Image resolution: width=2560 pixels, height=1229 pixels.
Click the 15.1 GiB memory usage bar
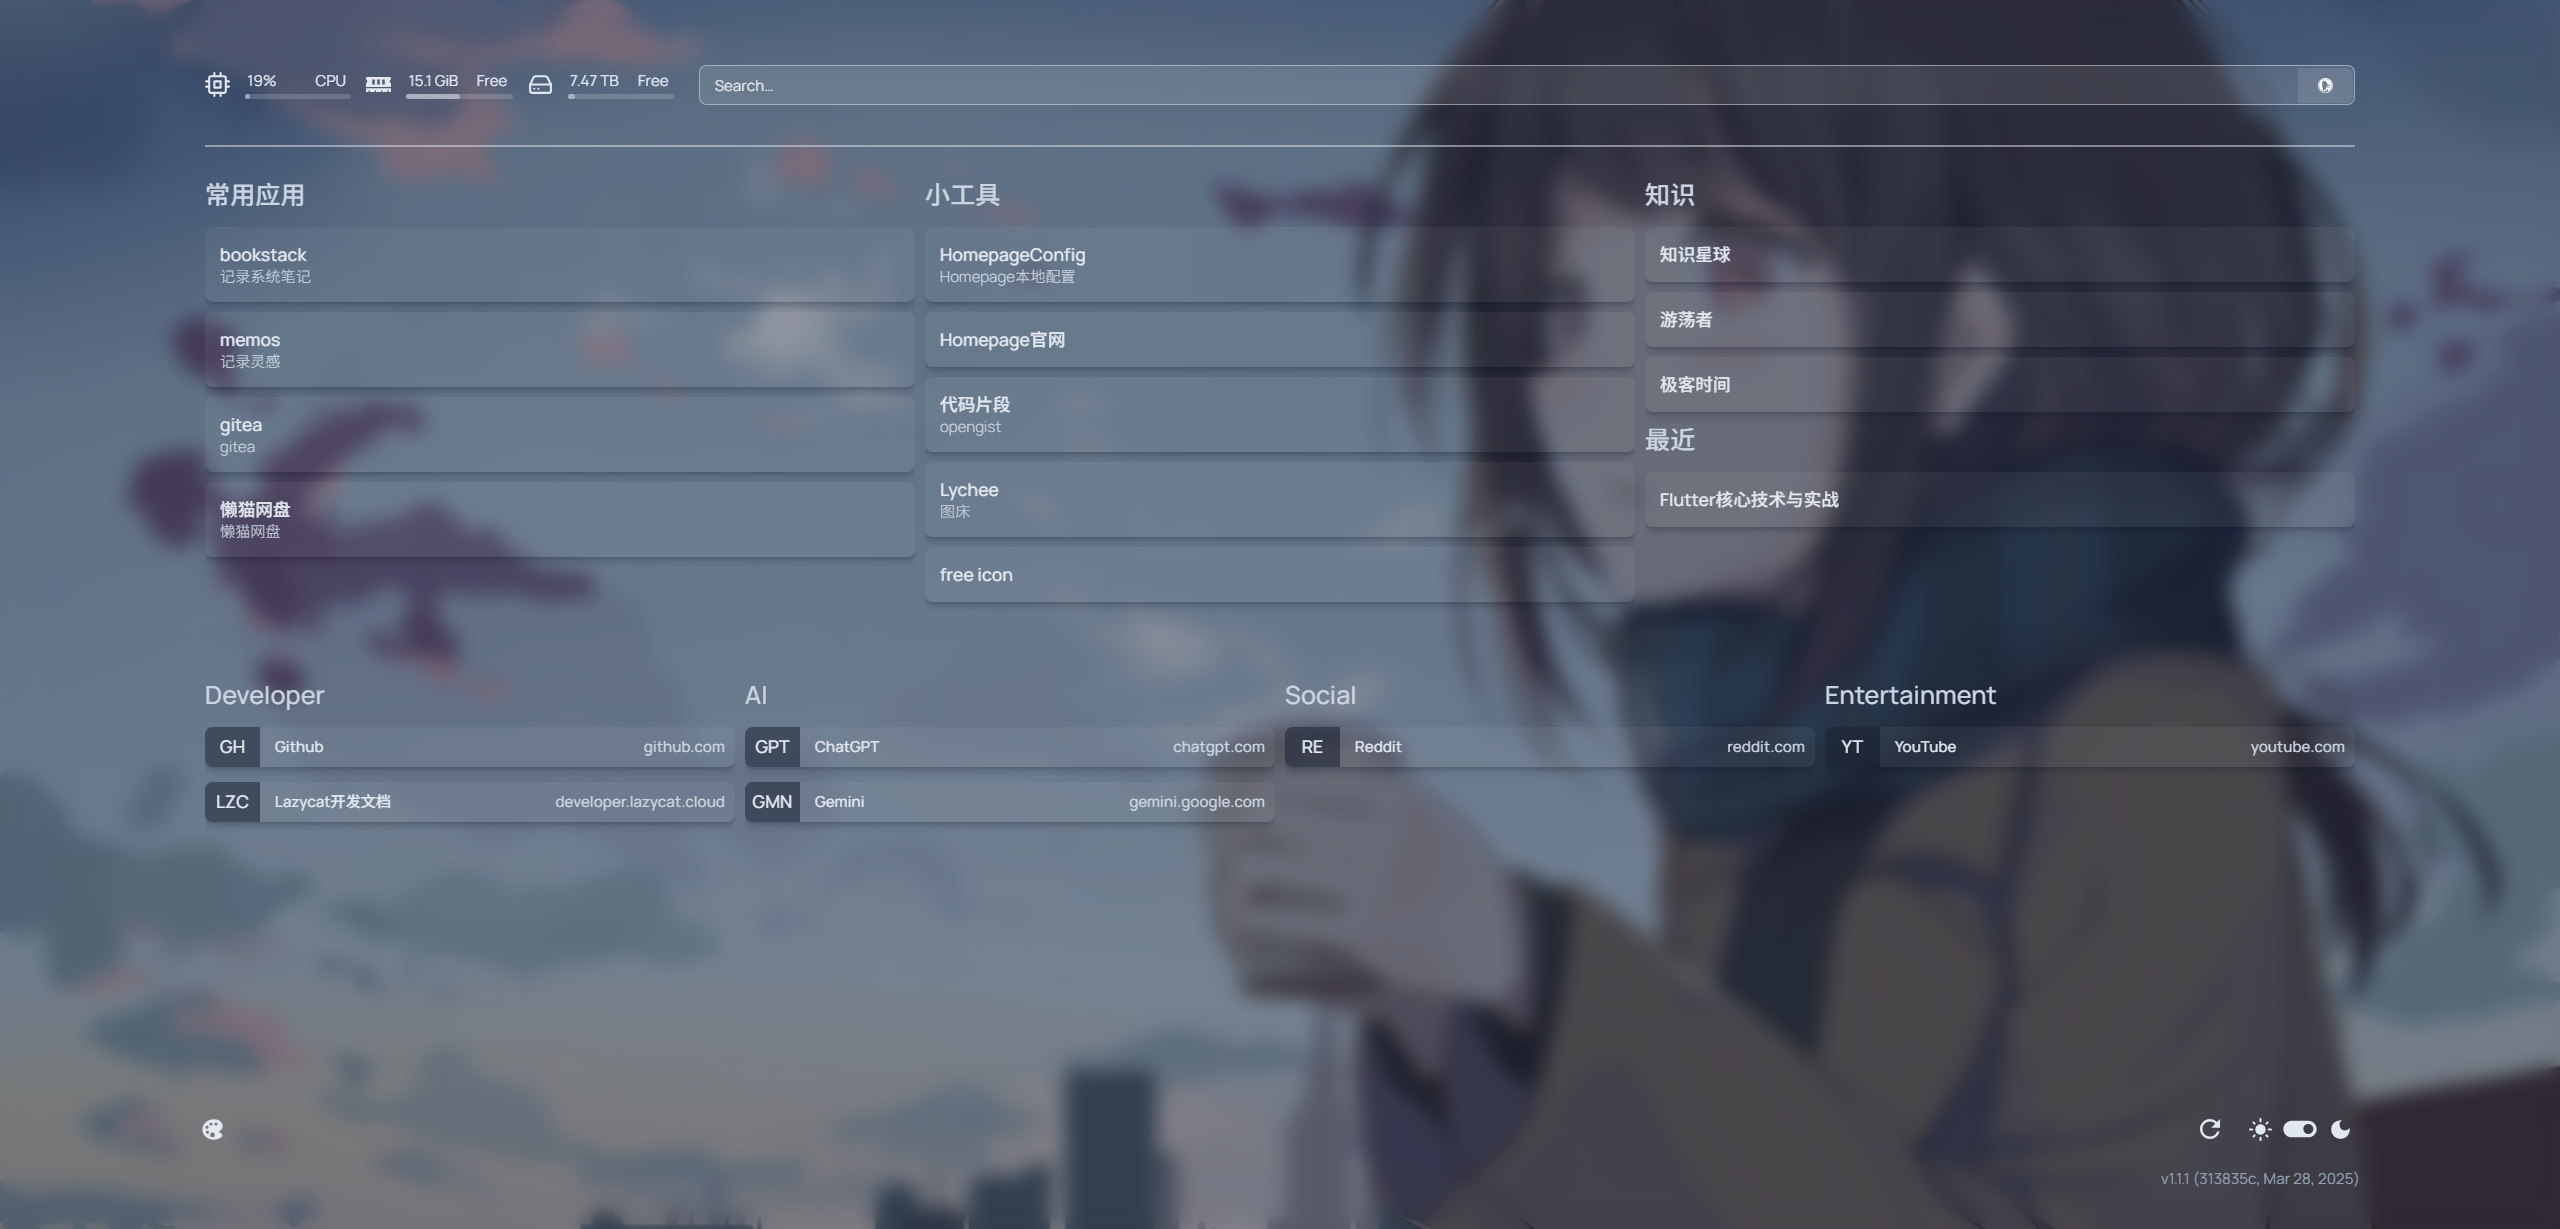(x=459, y=97)
